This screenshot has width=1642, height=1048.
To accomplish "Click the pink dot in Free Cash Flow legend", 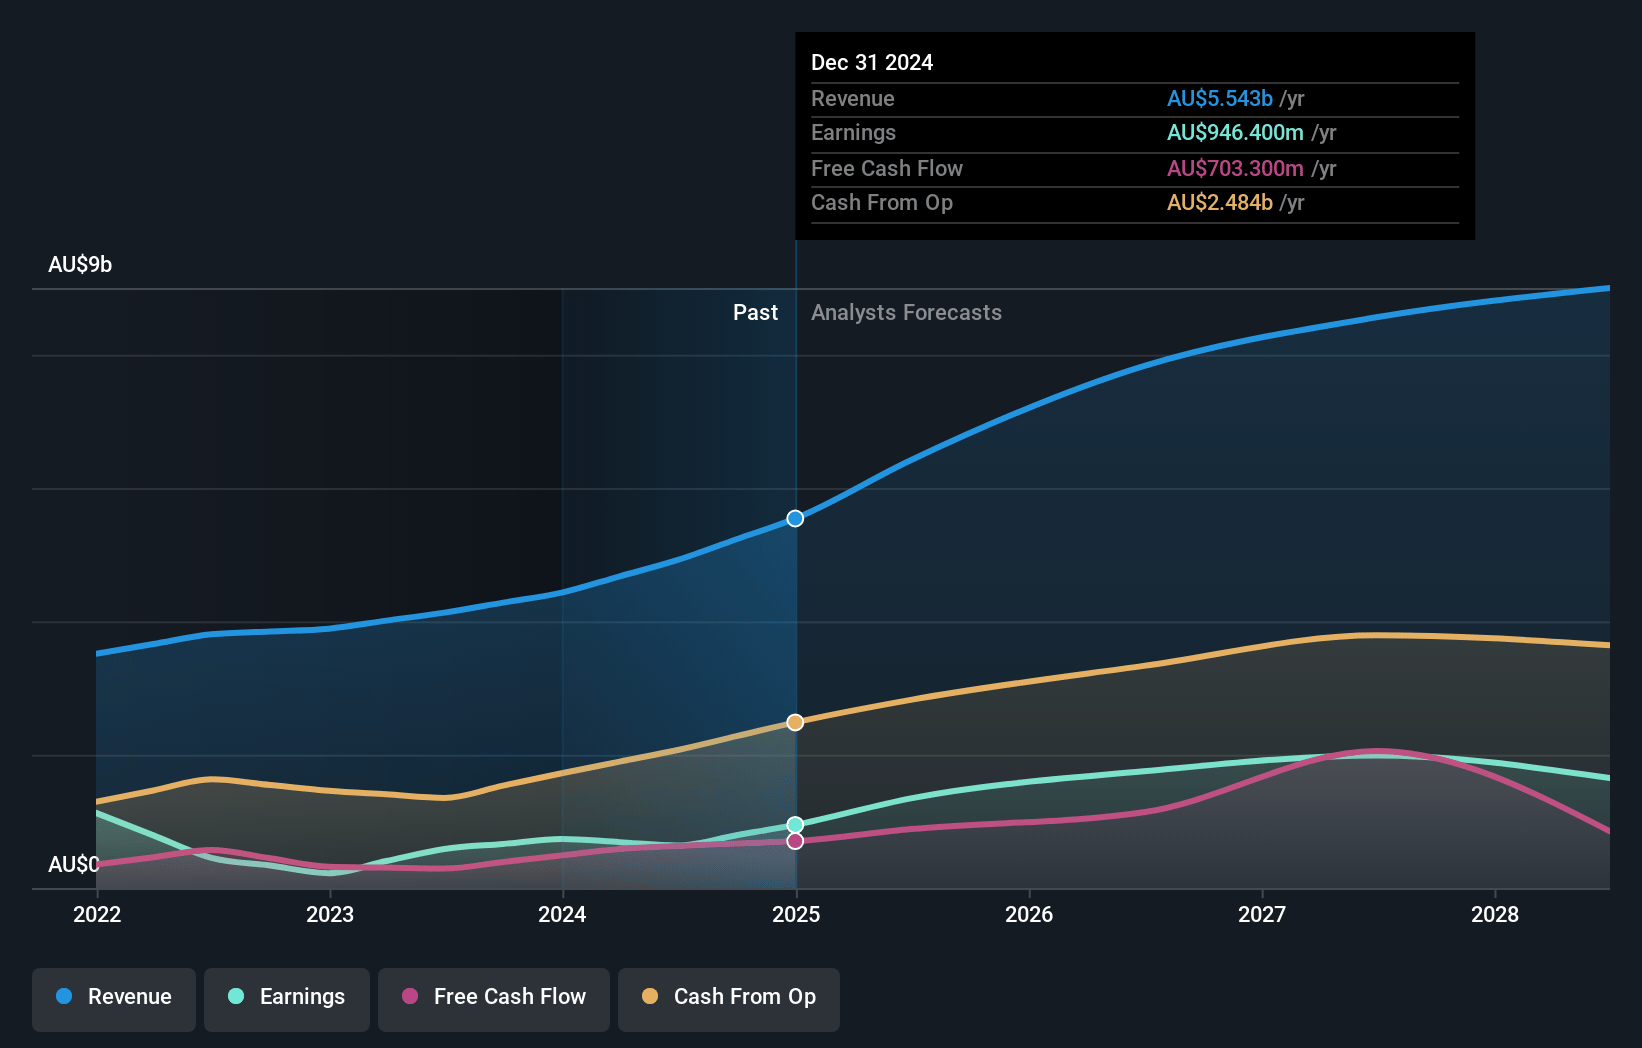I will (410, 996).
